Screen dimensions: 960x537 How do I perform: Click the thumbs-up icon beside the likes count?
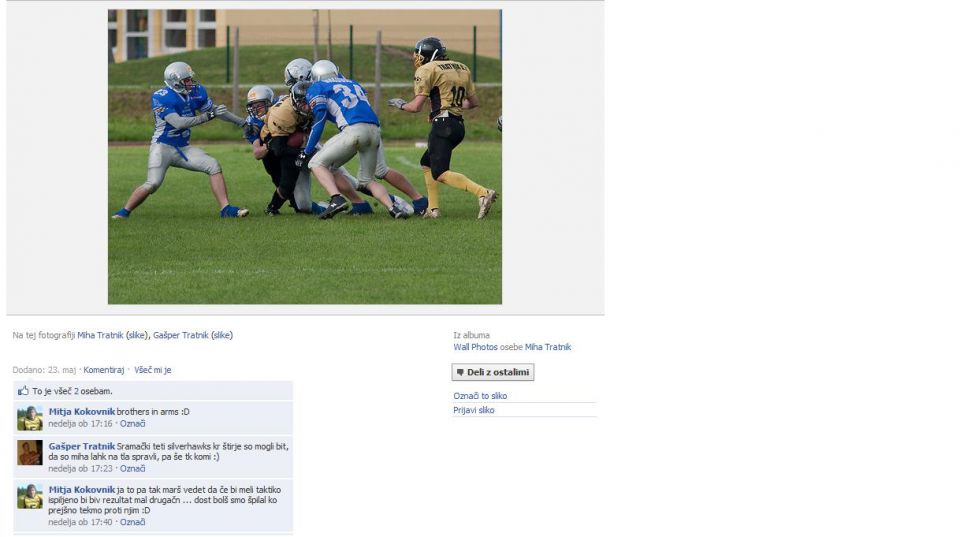coord(23,391)
